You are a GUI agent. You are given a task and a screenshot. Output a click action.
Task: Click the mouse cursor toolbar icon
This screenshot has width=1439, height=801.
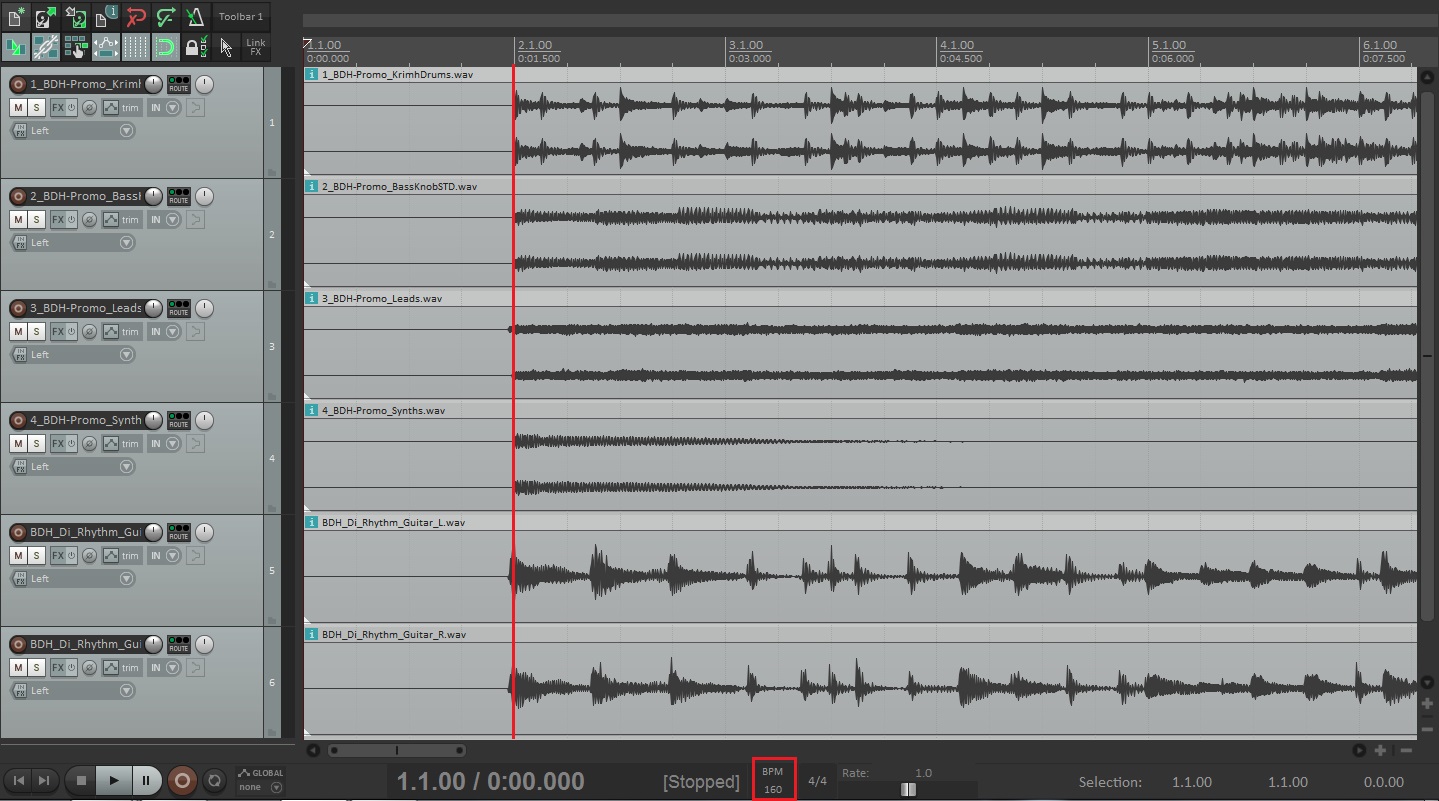click(226, 47)
